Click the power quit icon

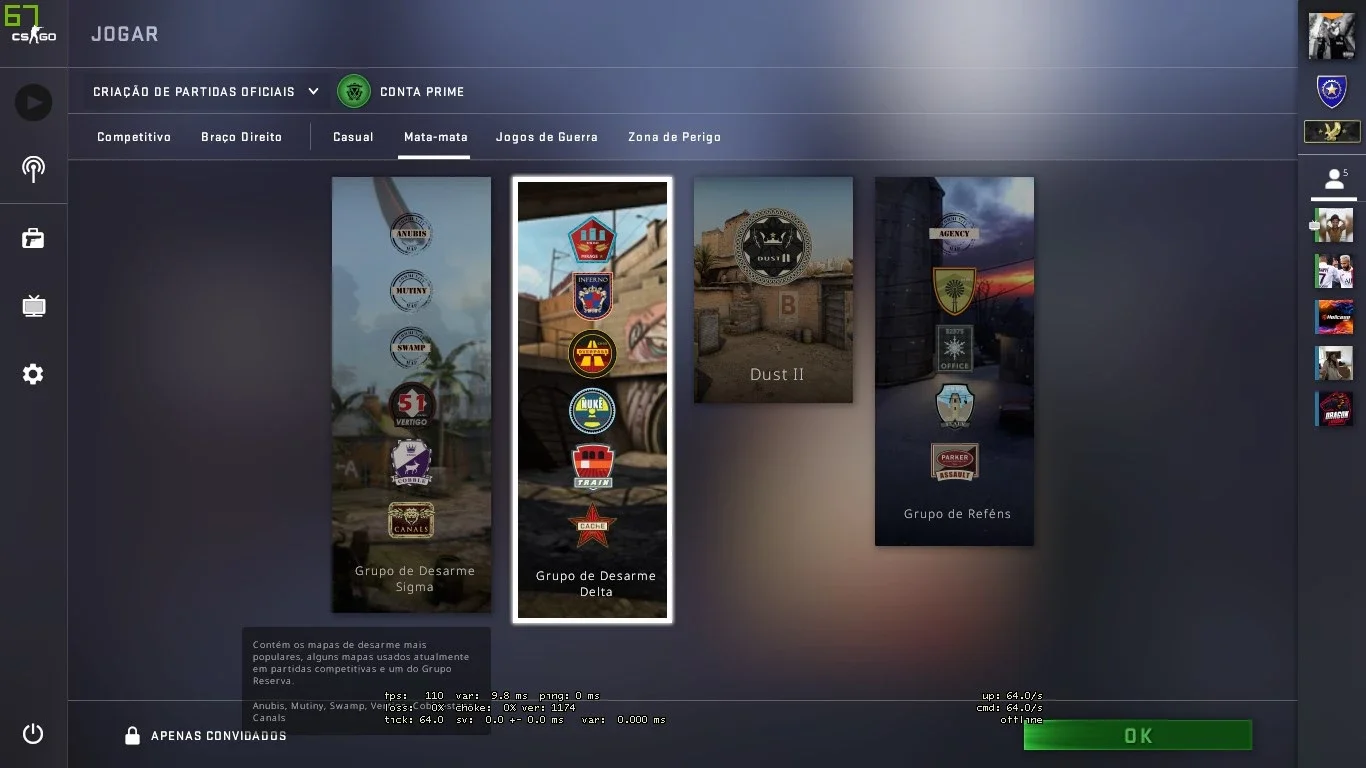[x=33, y=734]
